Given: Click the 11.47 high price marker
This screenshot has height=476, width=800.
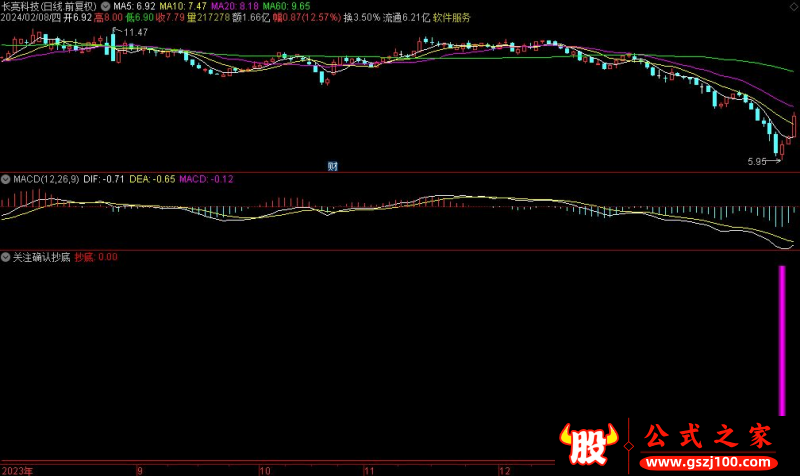Looking at the screenshot, I should point(135,33).
